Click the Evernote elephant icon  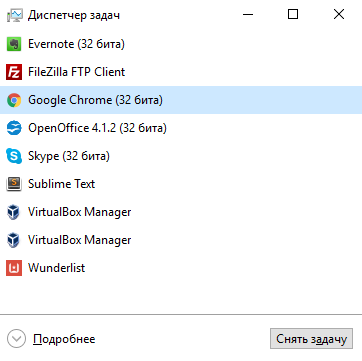[x=14, y=44]
